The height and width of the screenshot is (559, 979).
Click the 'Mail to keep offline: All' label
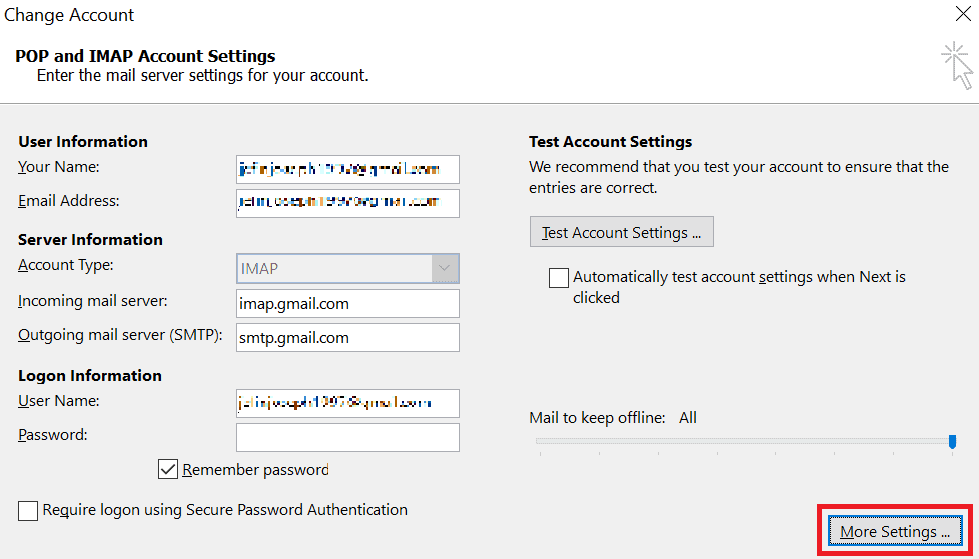[x=613, y=417]
